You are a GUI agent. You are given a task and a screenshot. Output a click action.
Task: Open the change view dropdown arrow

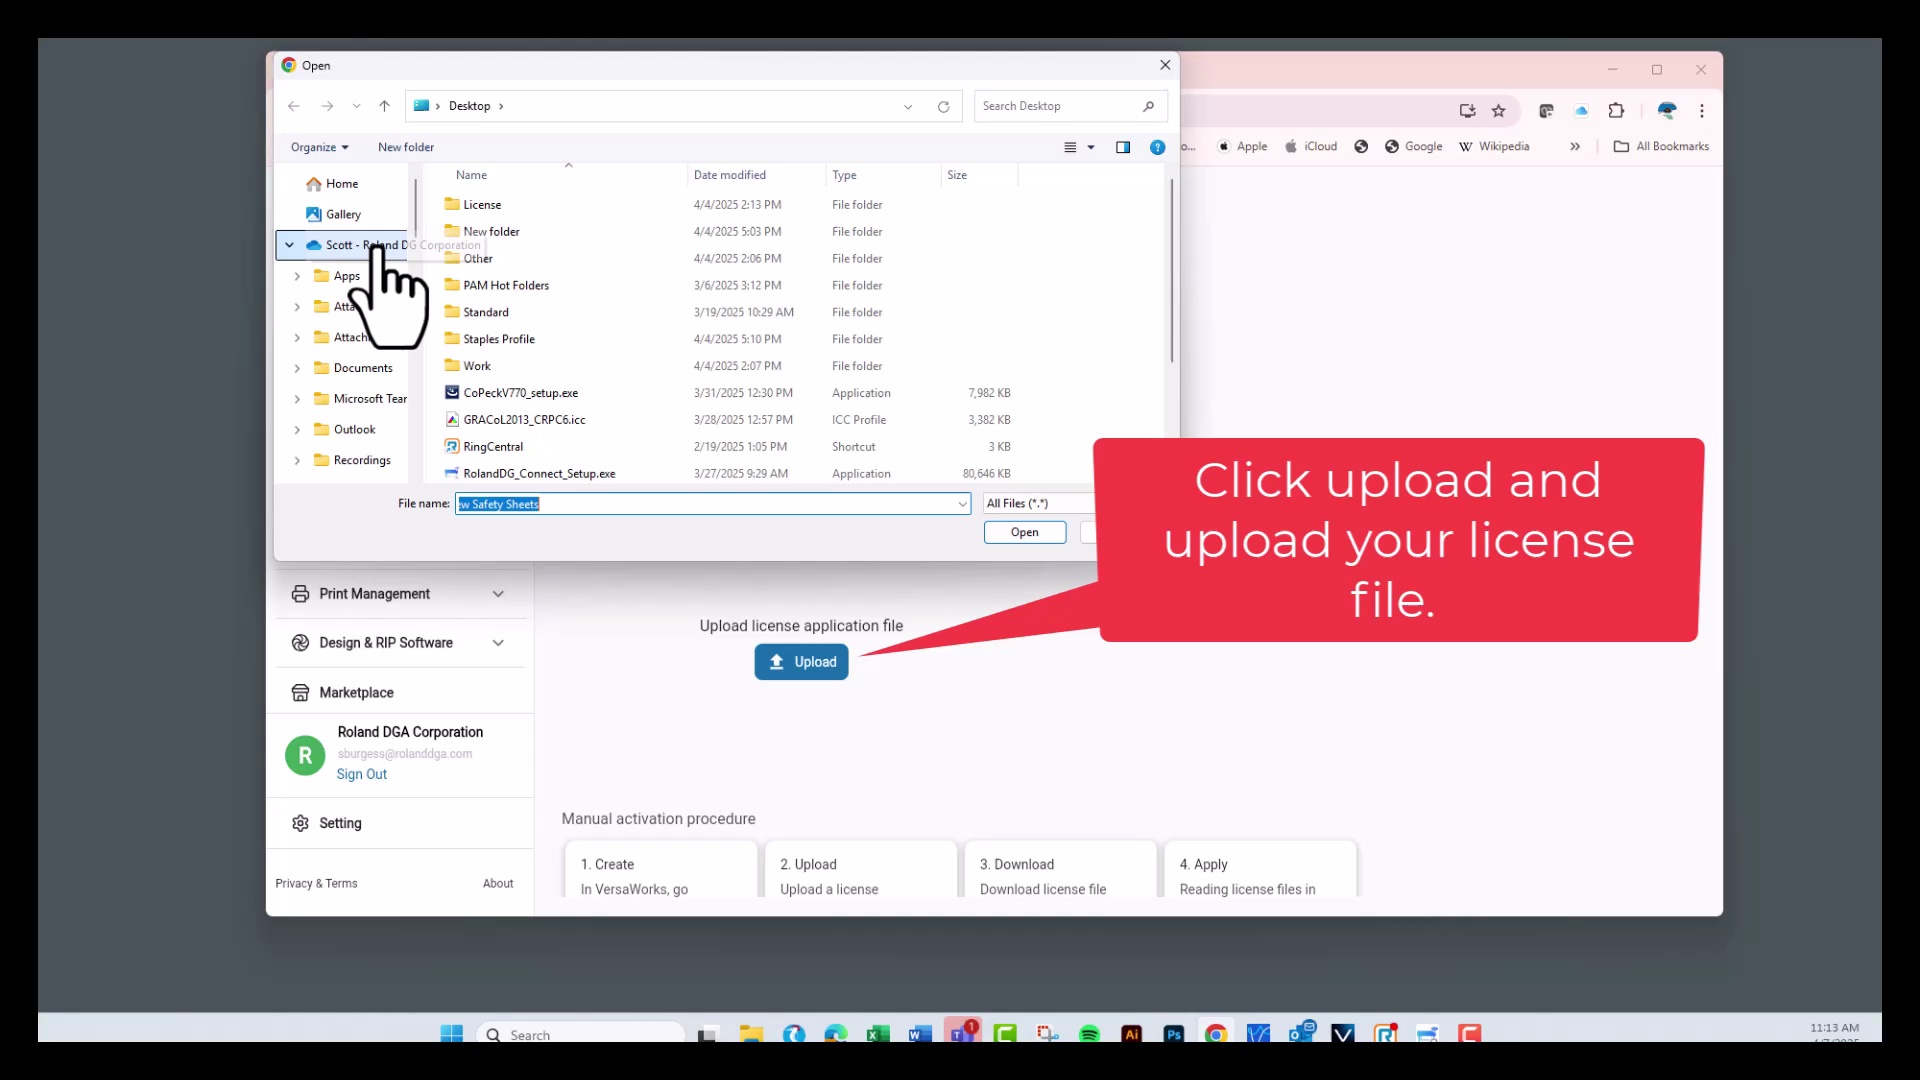click(x=1091, y=147)
